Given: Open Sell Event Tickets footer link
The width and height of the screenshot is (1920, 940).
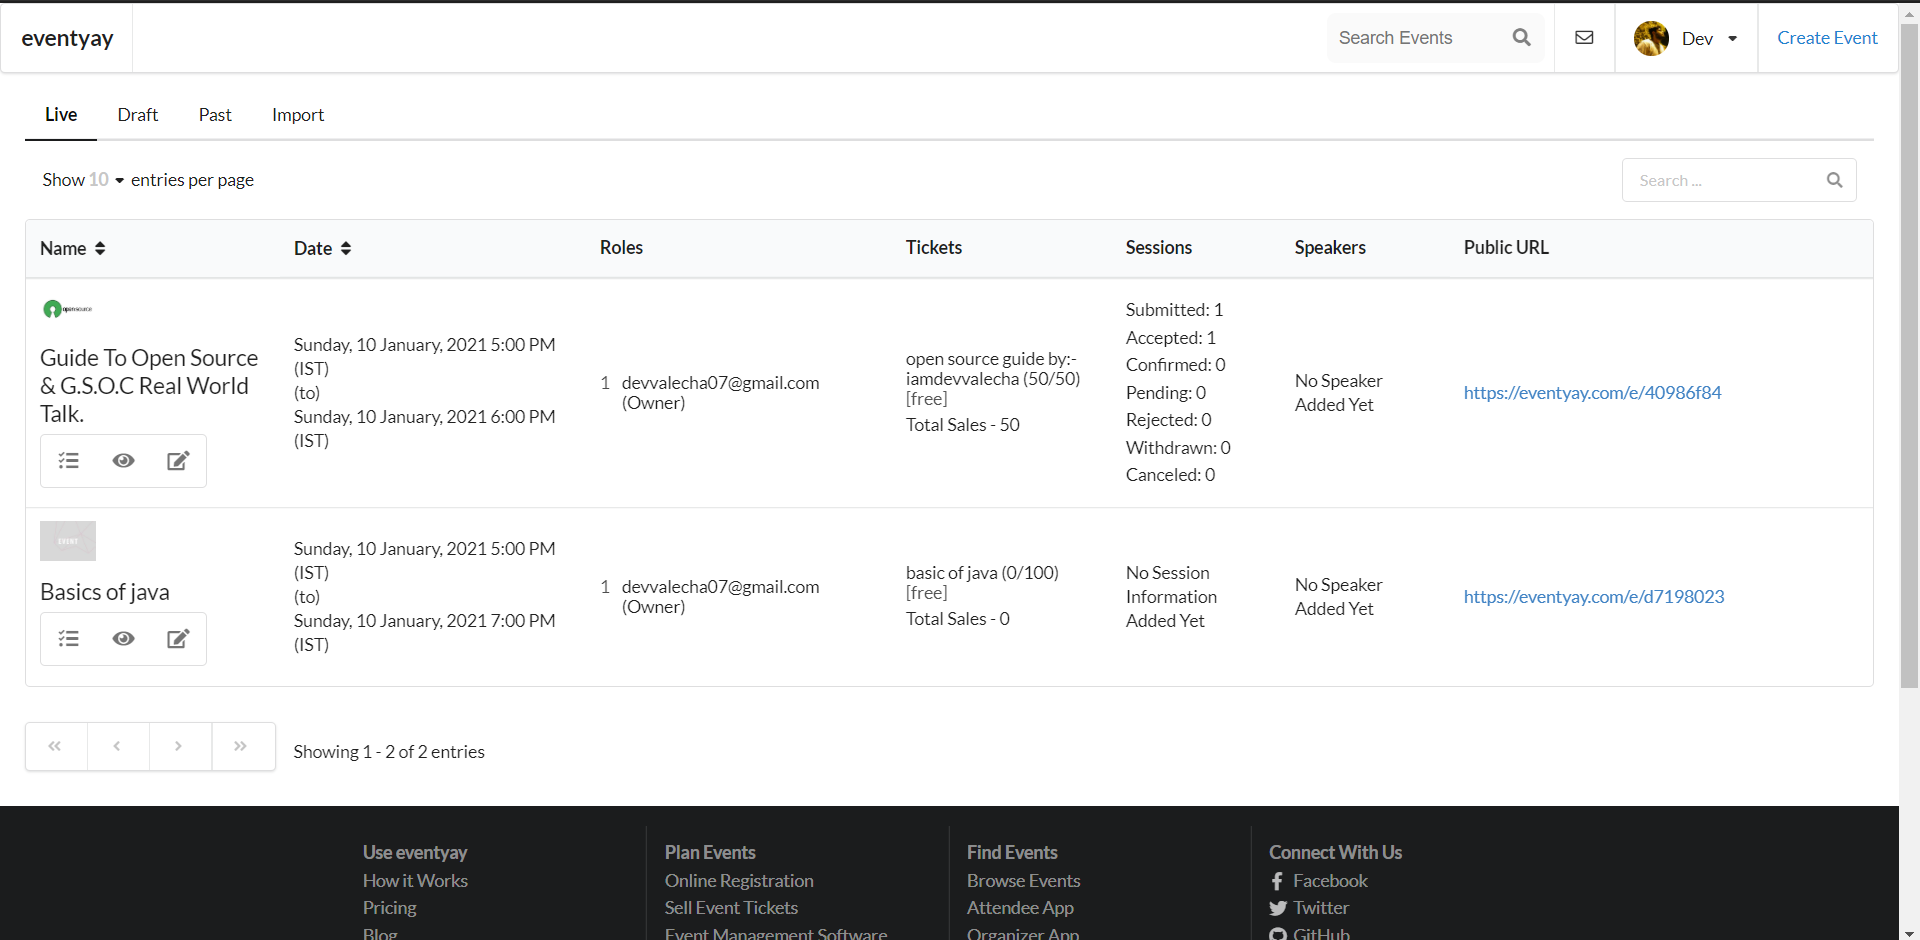Looking at the screenshot, I should pyautogui.click(x=731, y=908).
